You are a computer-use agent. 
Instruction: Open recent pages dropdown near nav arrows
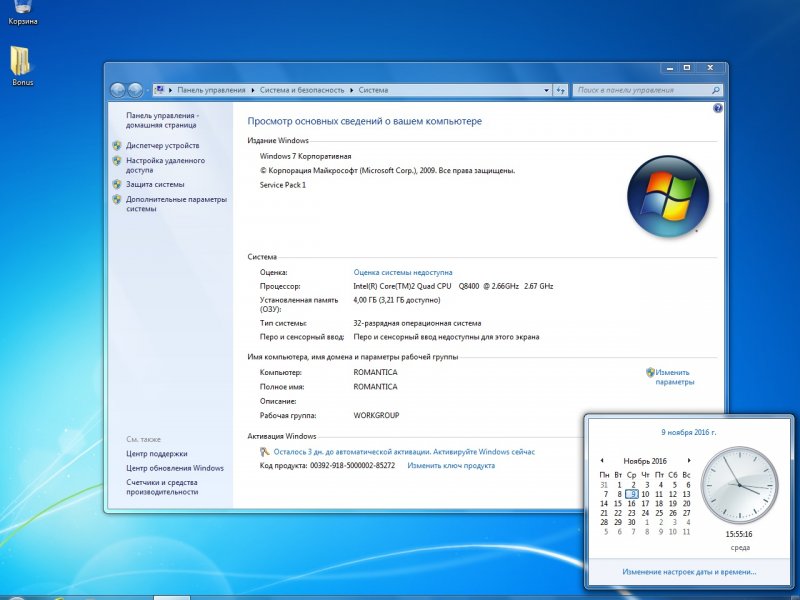[148, 90]
